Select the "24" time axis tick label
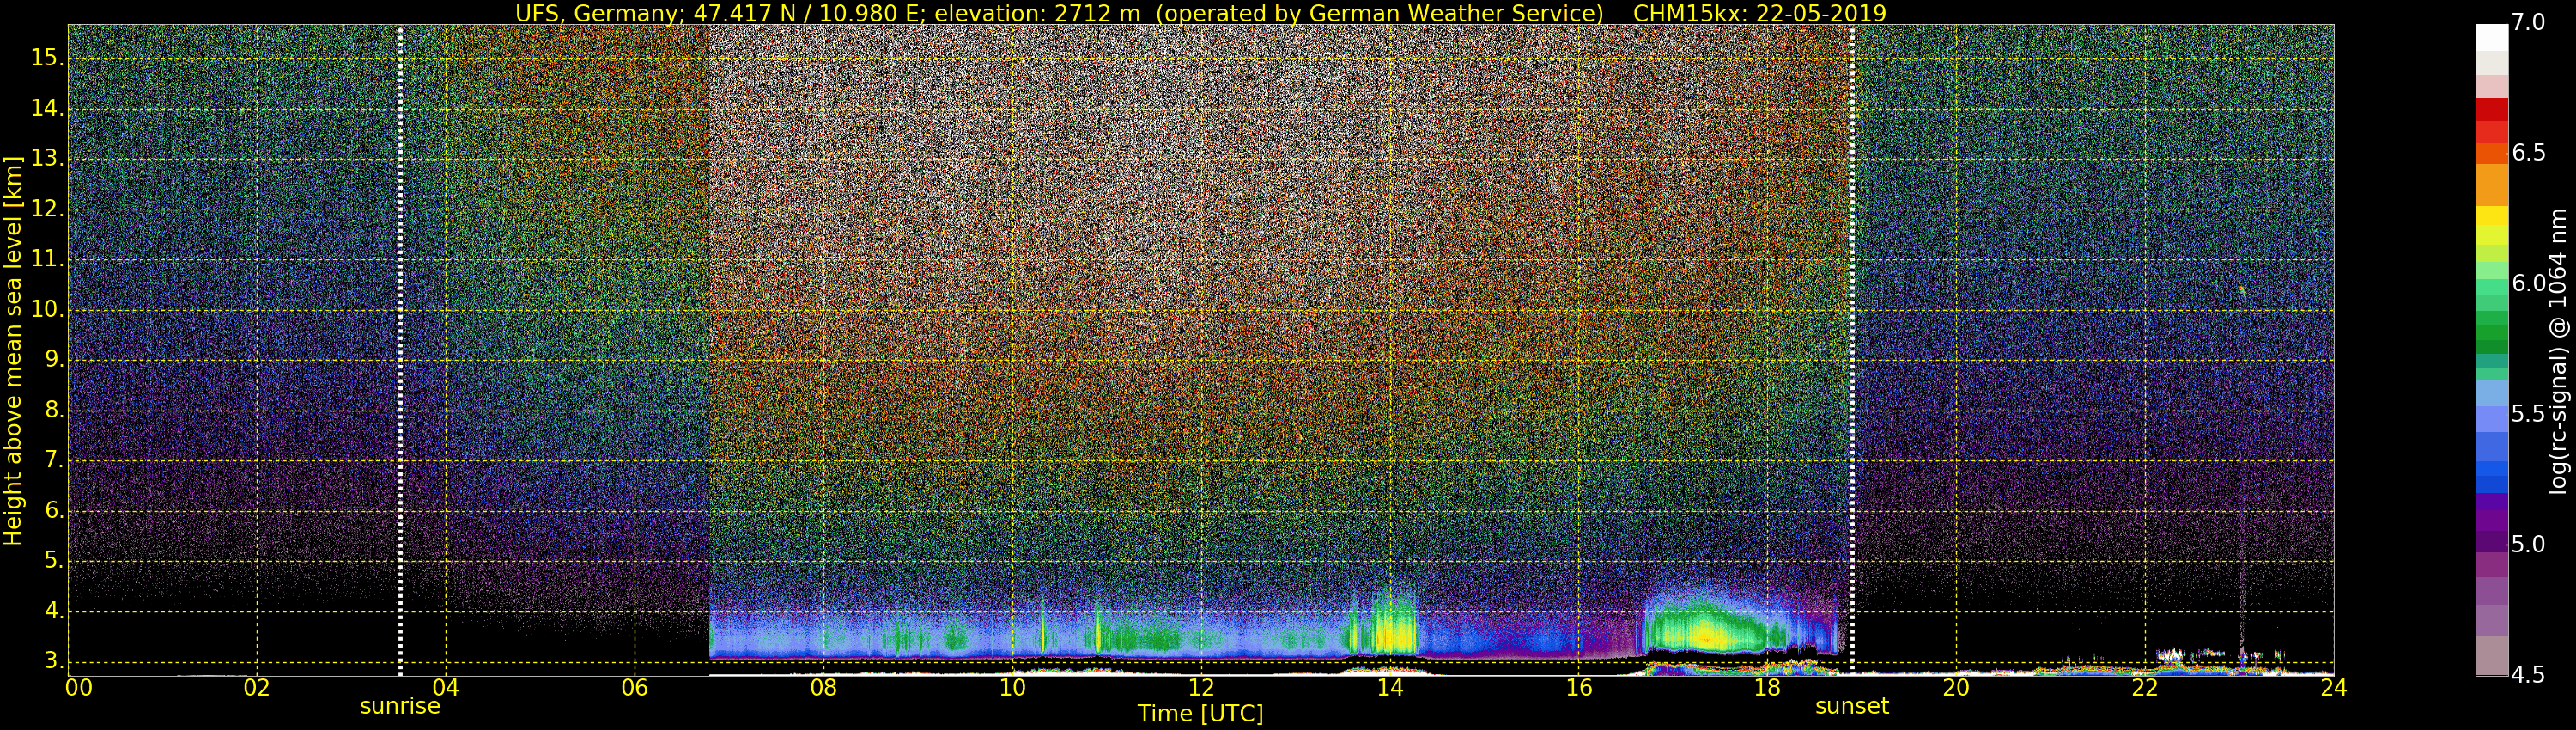The width and height of the screenshot is (2576, 730). pos(2334,688)
